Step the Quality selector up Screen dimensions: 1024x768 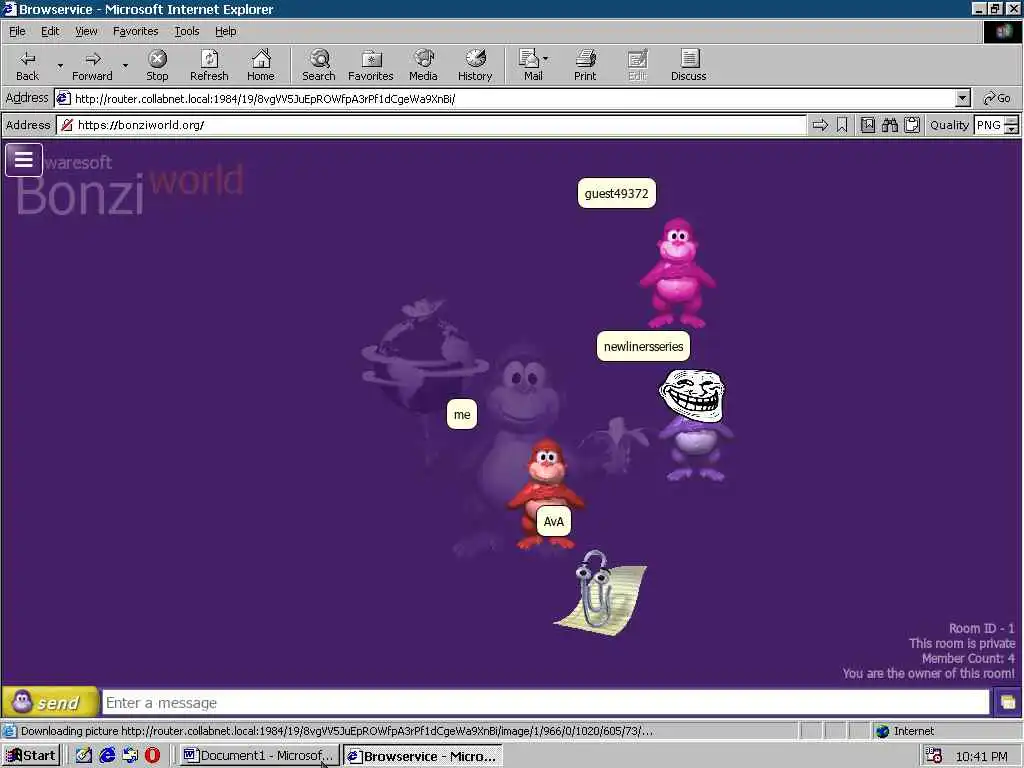click(x=1012, y=120)
